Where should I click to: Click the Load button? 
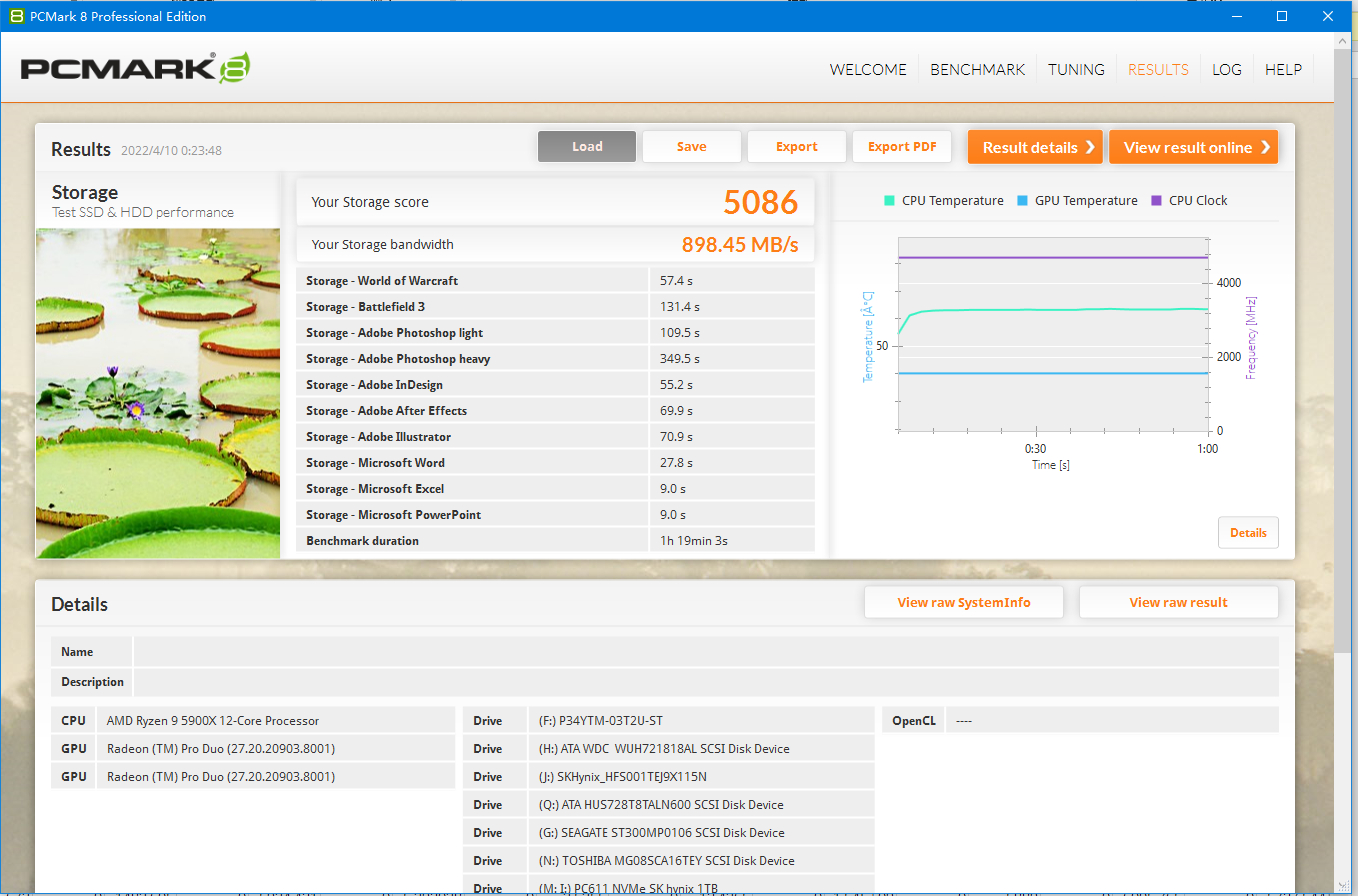(x=587, y=147)
